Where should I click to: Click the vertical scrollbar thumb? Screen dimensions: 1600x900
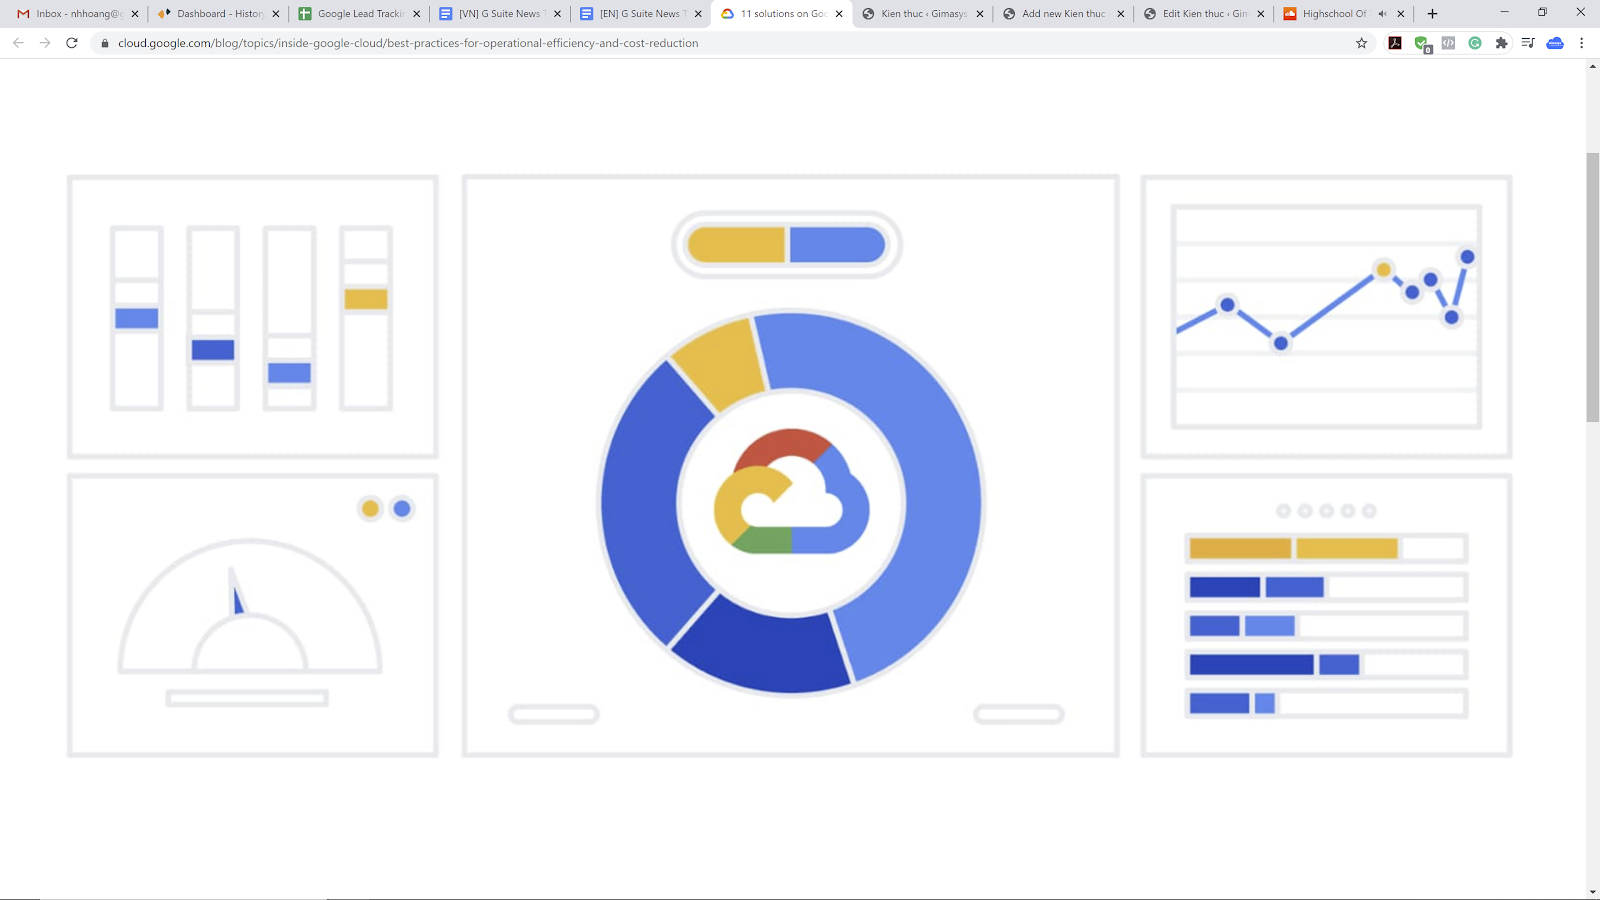[x=1593, y=287]
